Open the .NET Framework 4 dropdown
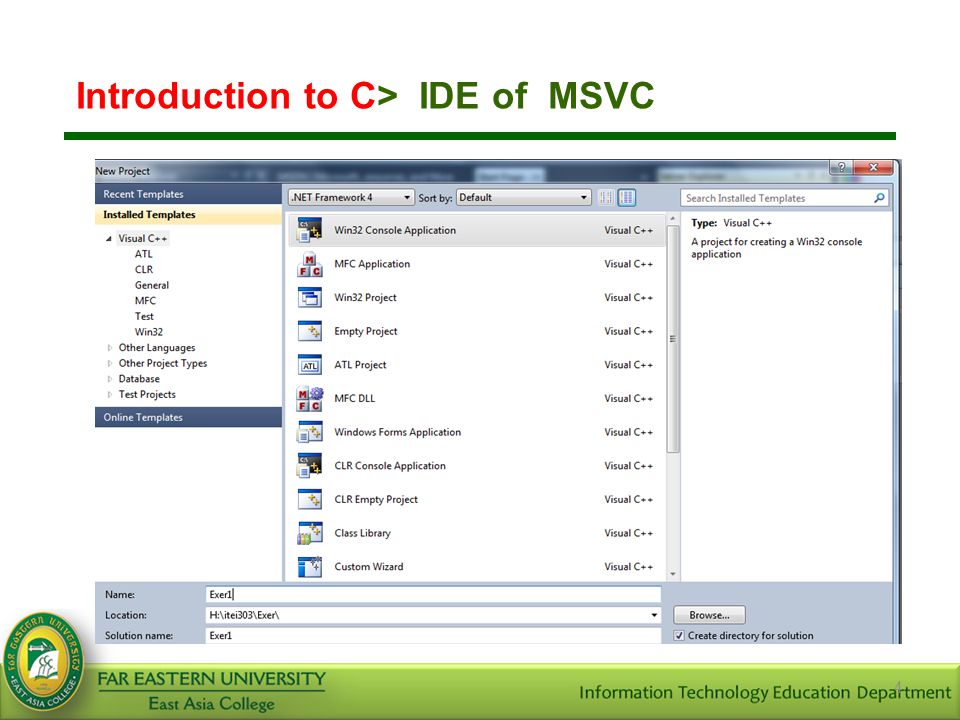Image resolution: width=960 pixels, height=720 pixels. point(351,198)
